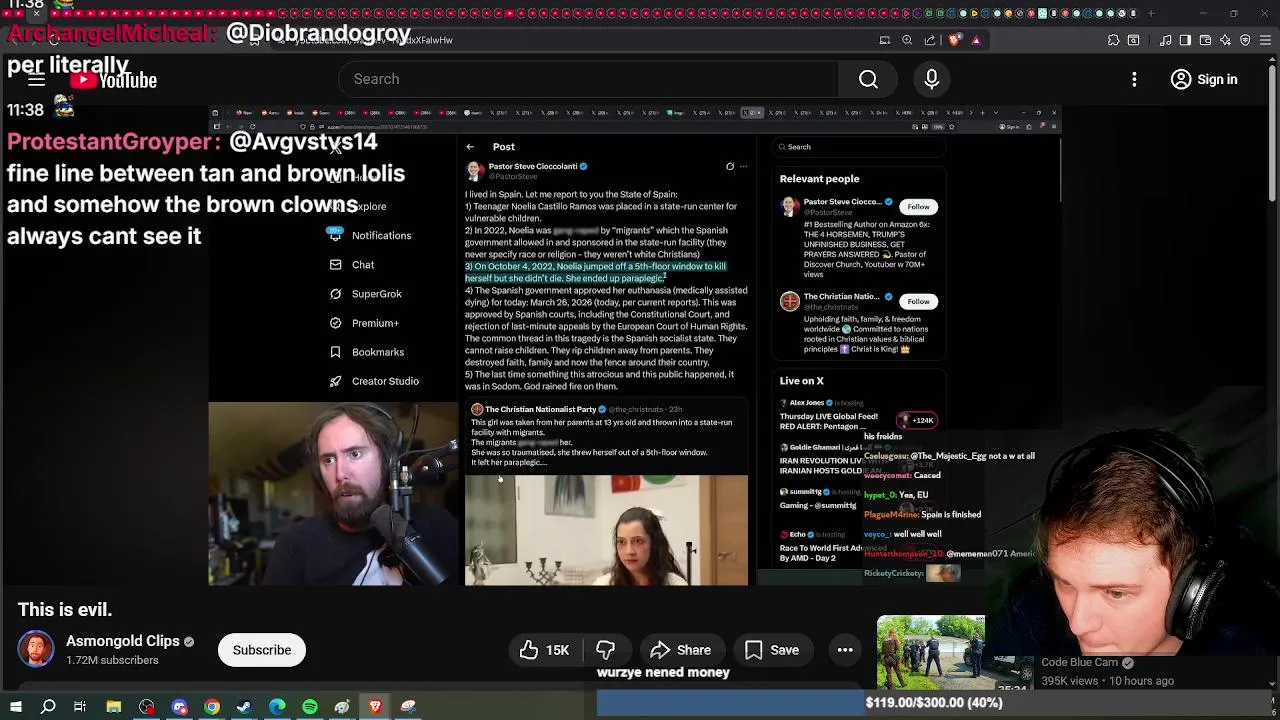Click the video title 'This is evil.'
Viewport: 1280px width, 720px height.
[x=65, y=610]
